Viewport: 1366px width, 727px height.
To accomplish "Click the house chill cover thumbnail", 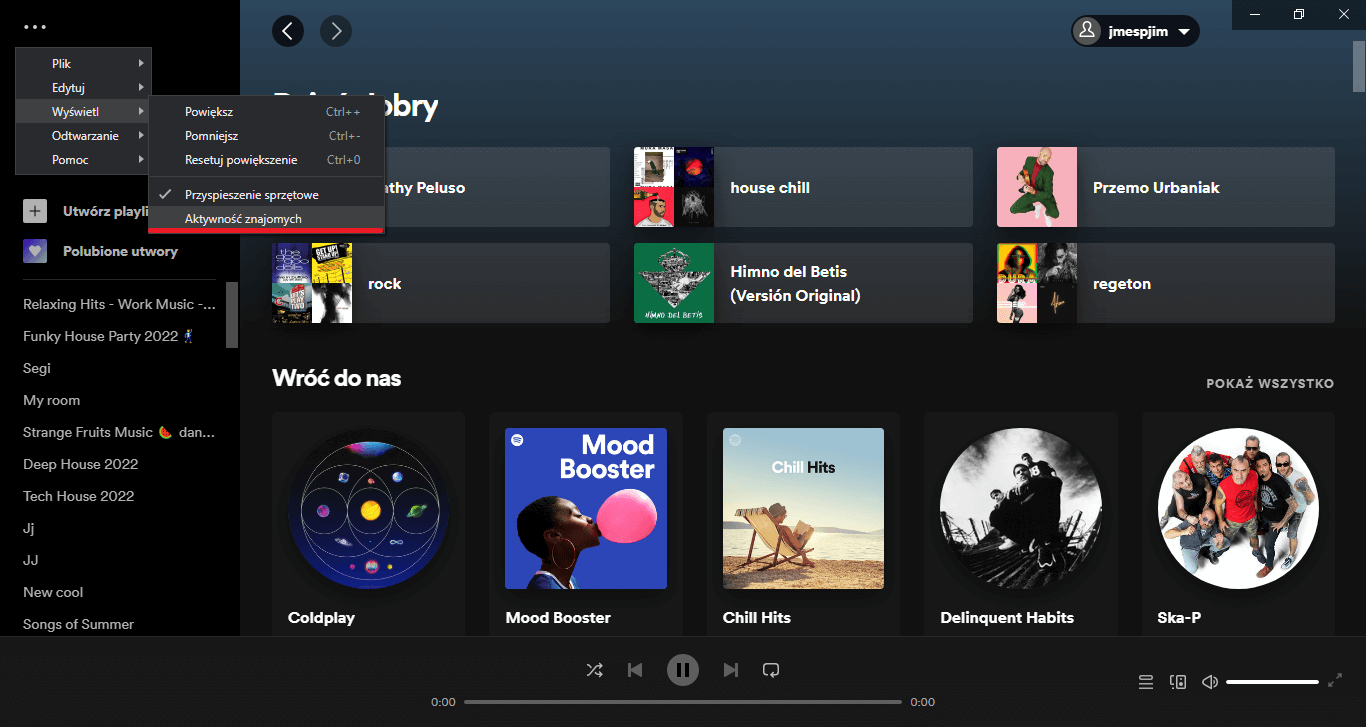I will click(x=674, y=187).
